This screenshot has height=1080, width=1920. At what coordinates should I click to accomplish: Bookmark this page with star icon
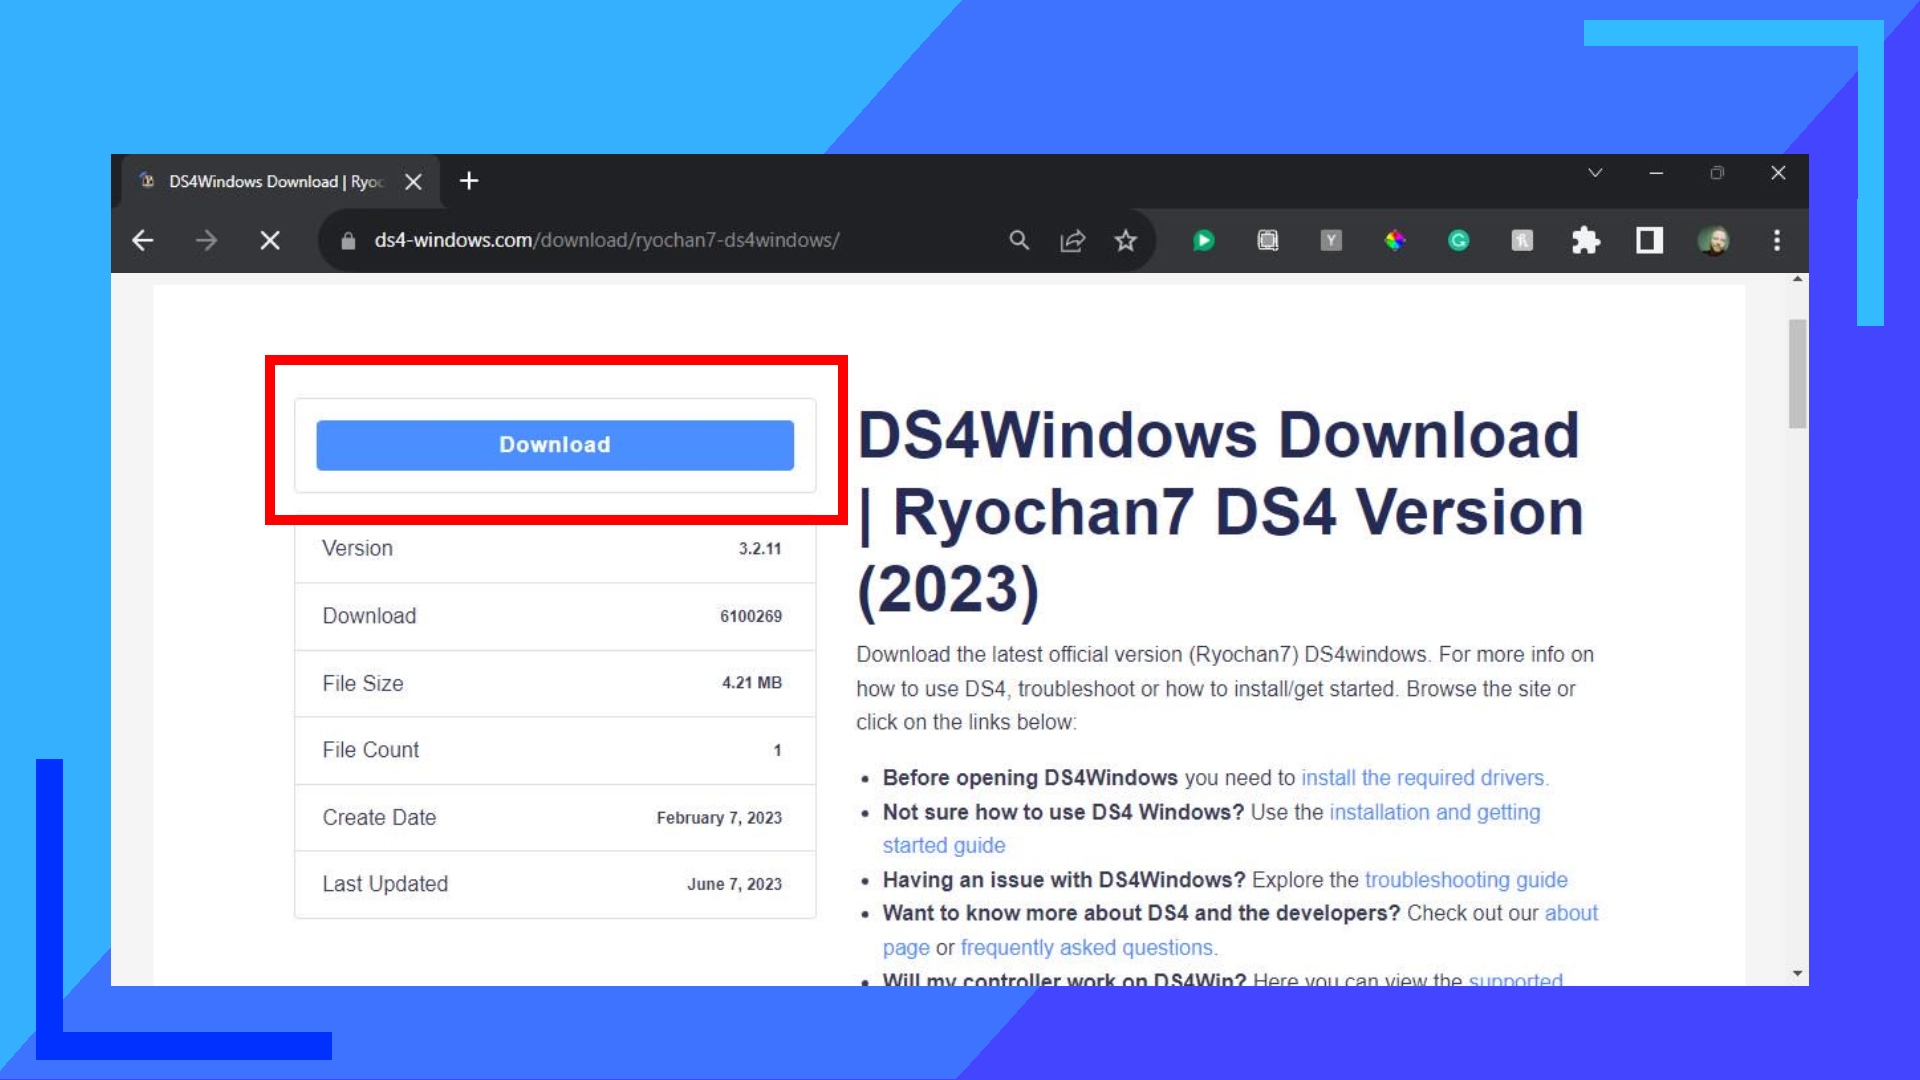point(1126,240)
